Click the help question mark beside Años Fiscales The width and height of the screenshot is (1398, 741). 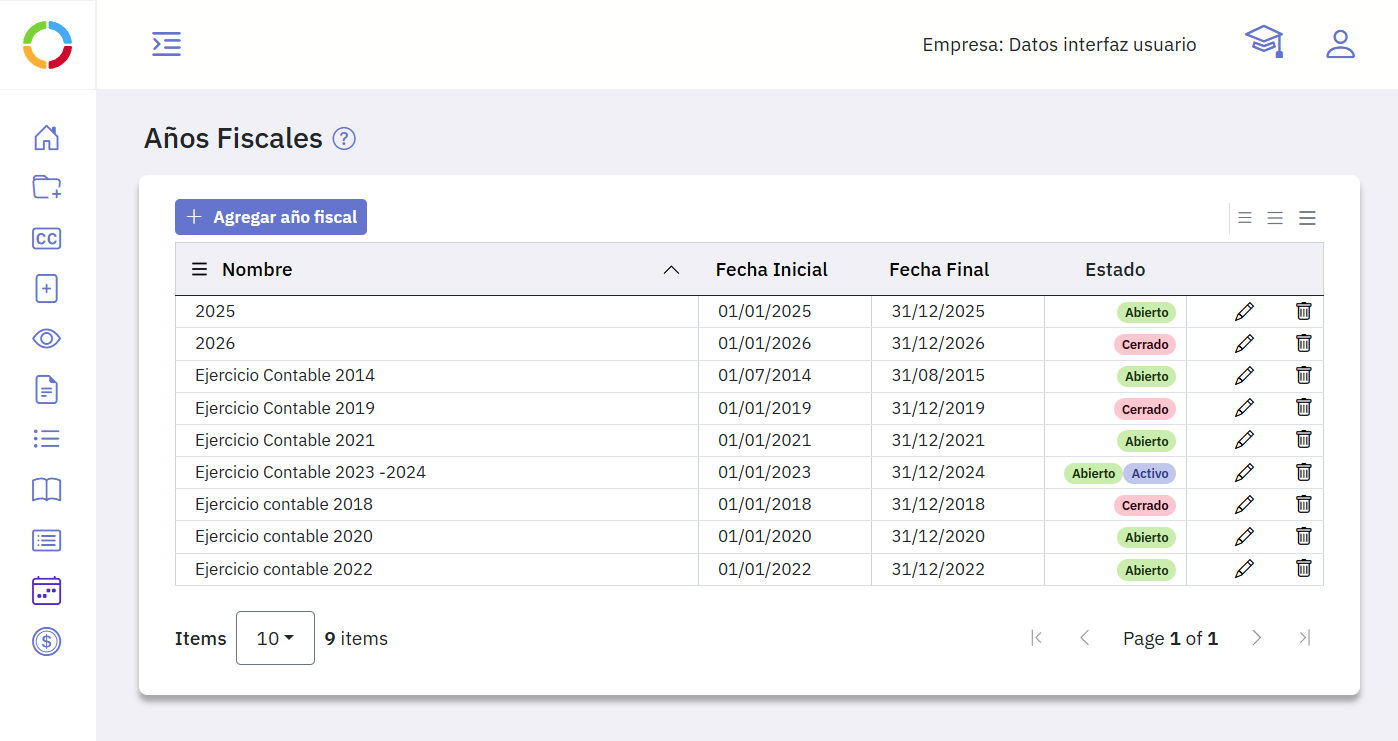coord(344,139)
